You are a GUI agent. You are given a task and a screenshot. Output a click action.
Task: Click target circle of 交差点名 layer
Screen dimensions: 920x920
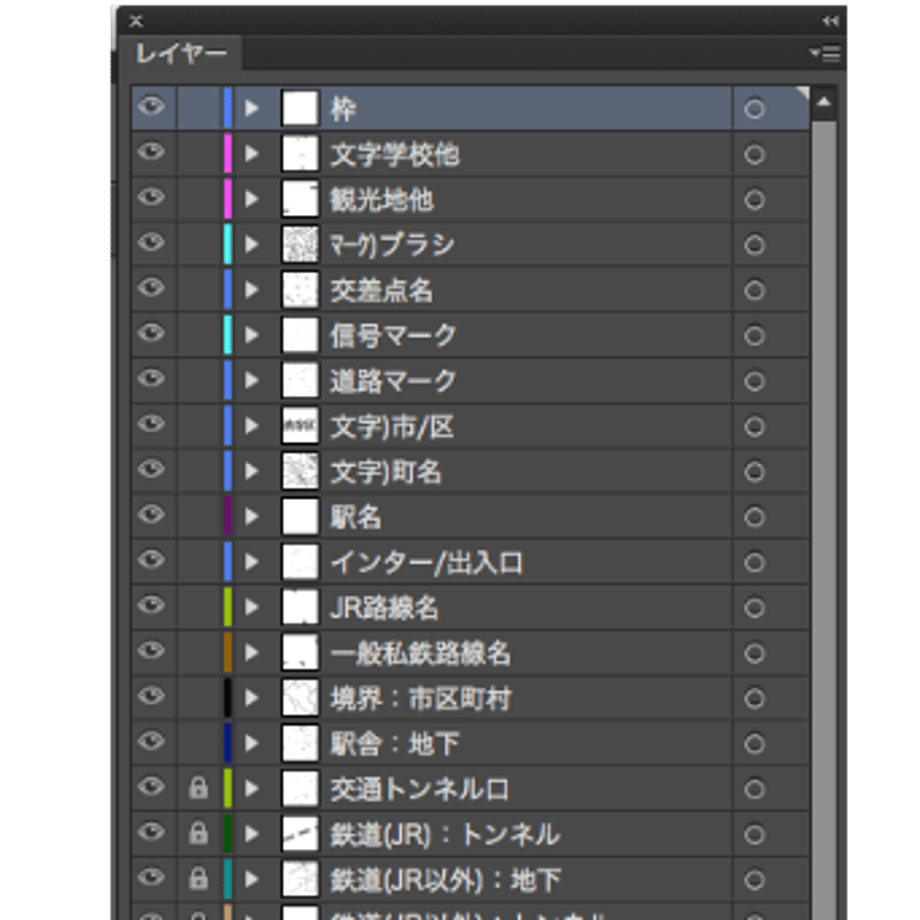(x=755, y=290)
